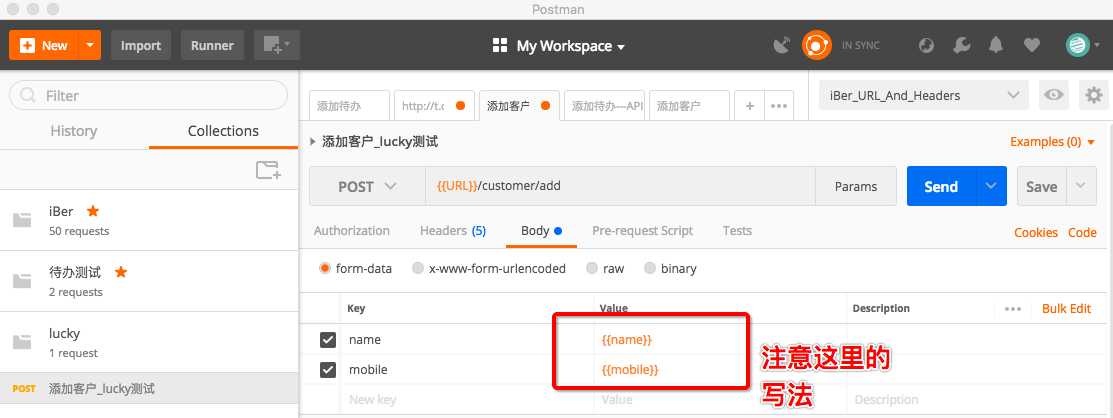Click the heart icon

[1031, 45]
